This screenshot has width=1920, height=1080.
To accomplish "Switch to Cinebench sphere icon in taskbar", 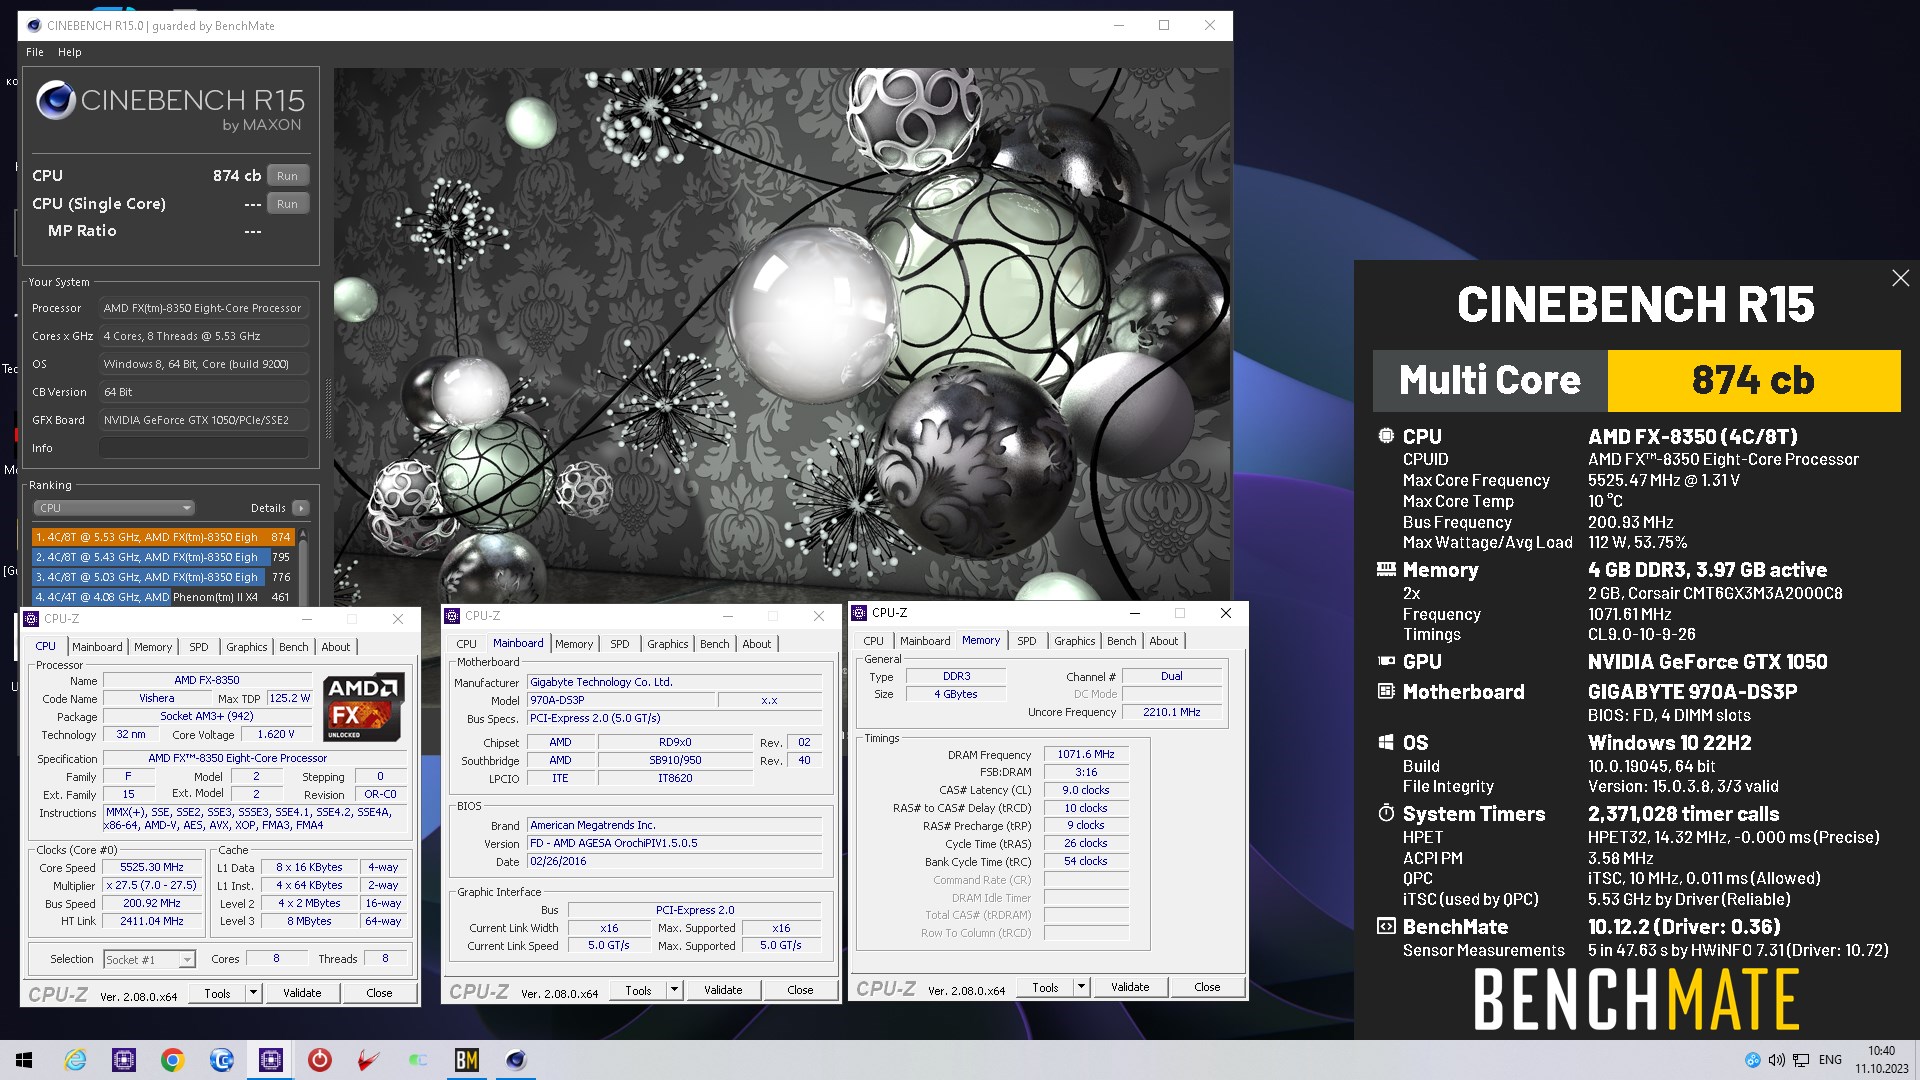I will [x=515, y=1060].
